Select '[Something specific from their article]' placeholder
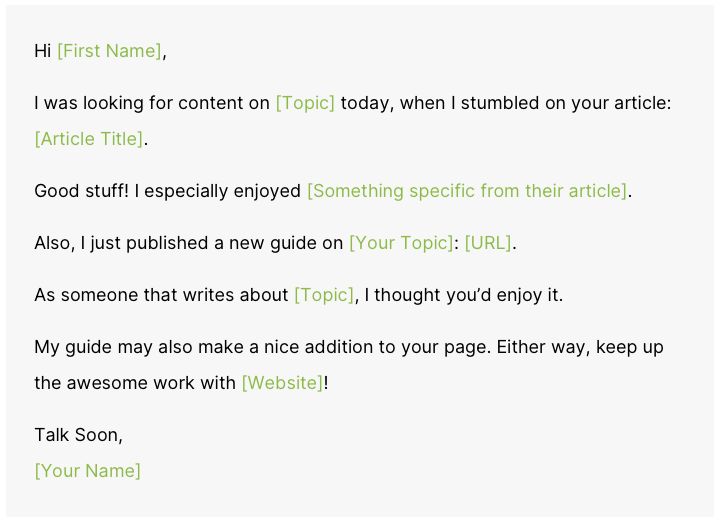The image size is (720, 522). (467, 191)
